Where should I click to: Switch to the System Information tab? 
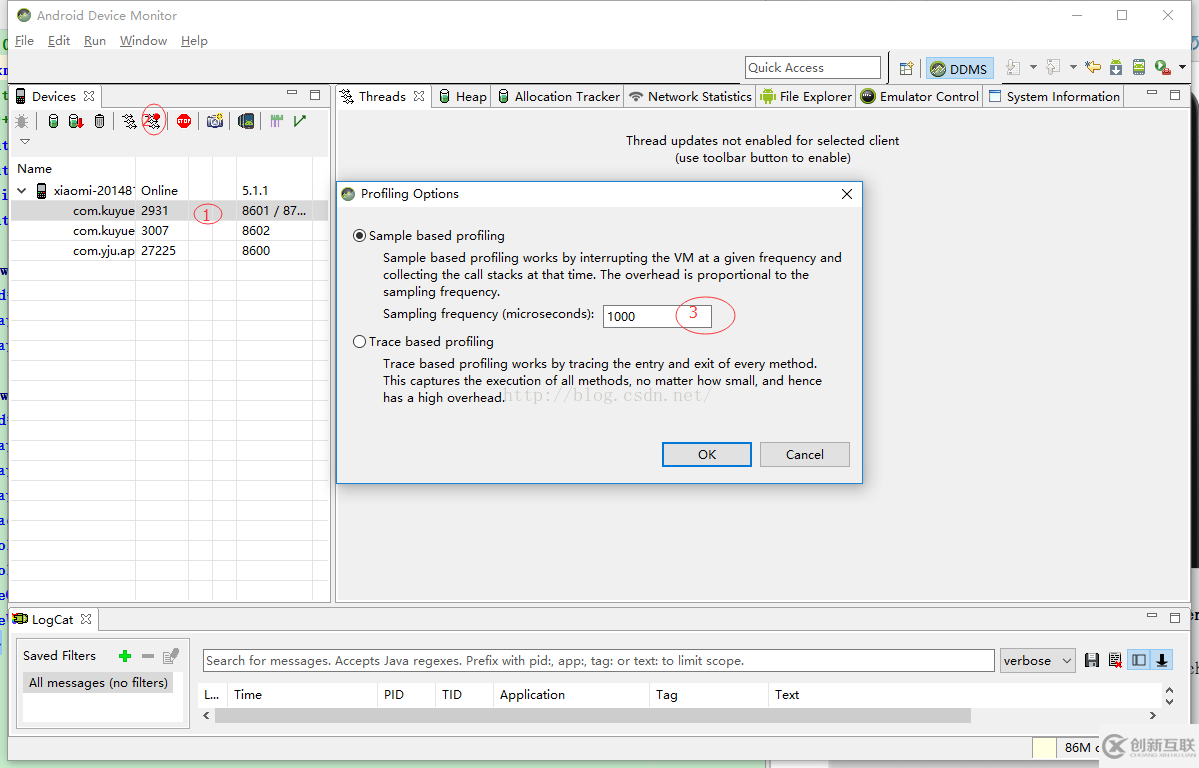click(x=1054, y=96)
